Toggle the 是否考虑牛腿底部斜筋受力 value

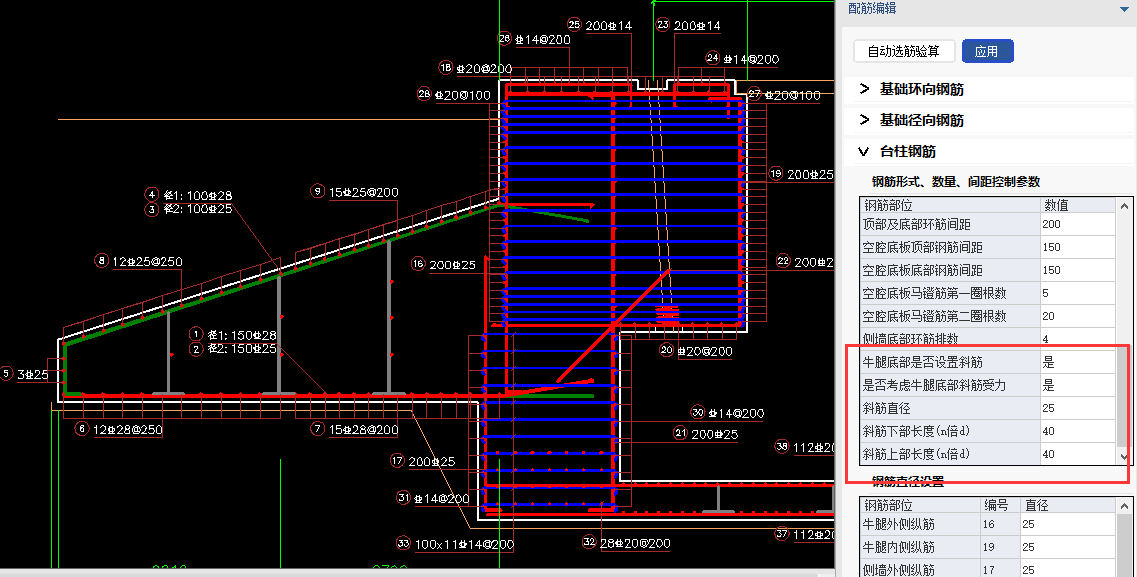click(1076, 385)
